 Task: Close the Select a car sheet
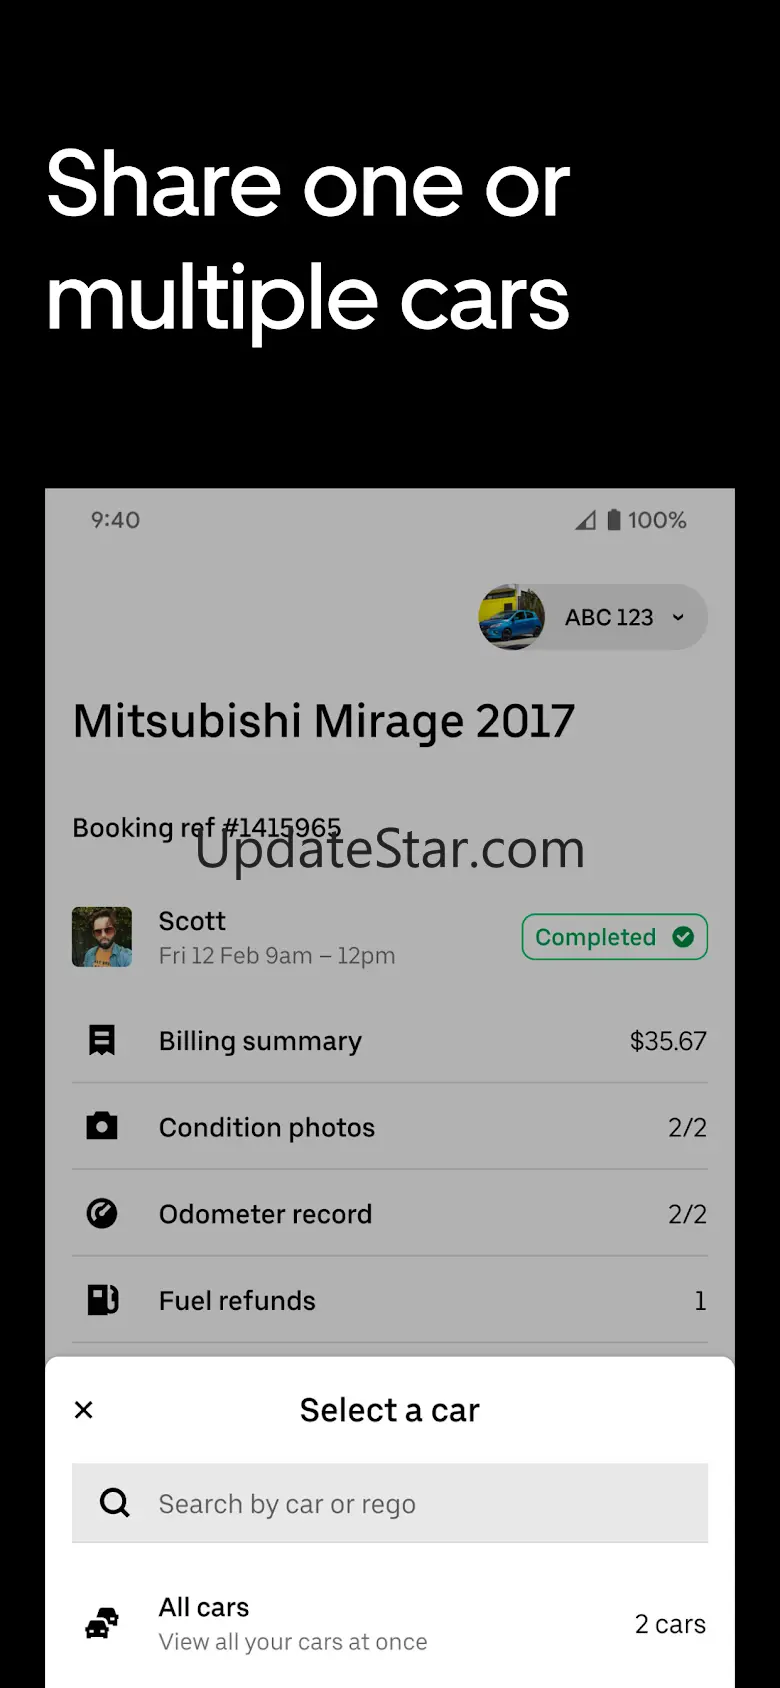[84, 1410]
